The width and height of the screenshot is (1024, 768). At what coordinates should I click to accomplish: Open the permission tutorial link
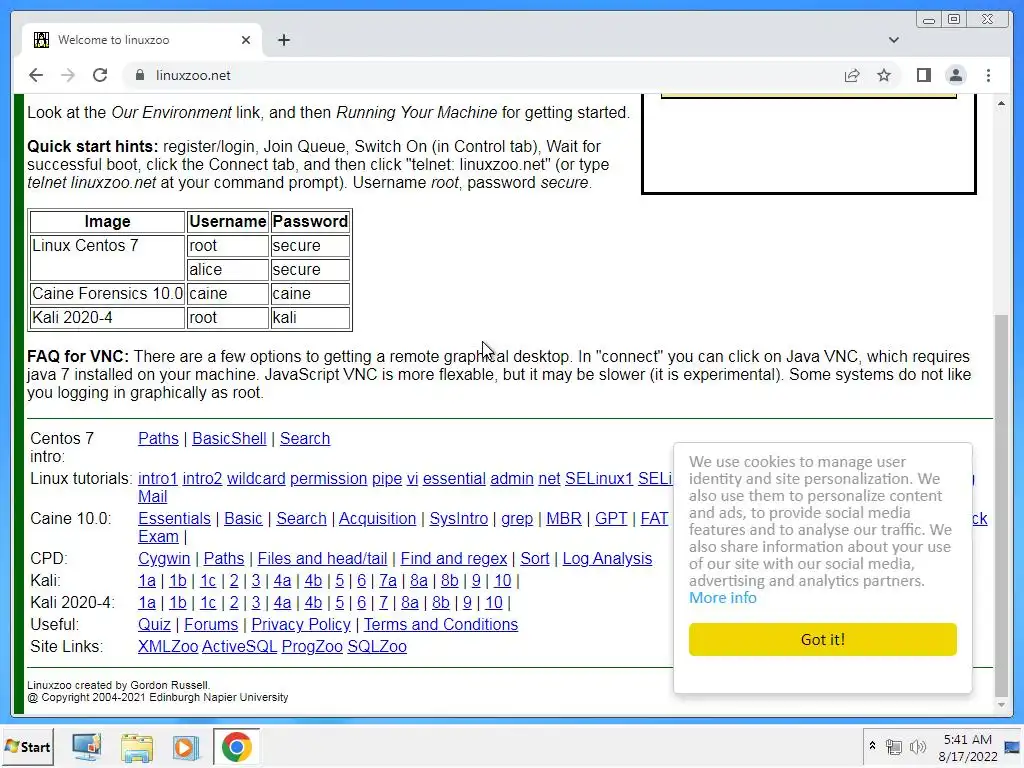328,479
